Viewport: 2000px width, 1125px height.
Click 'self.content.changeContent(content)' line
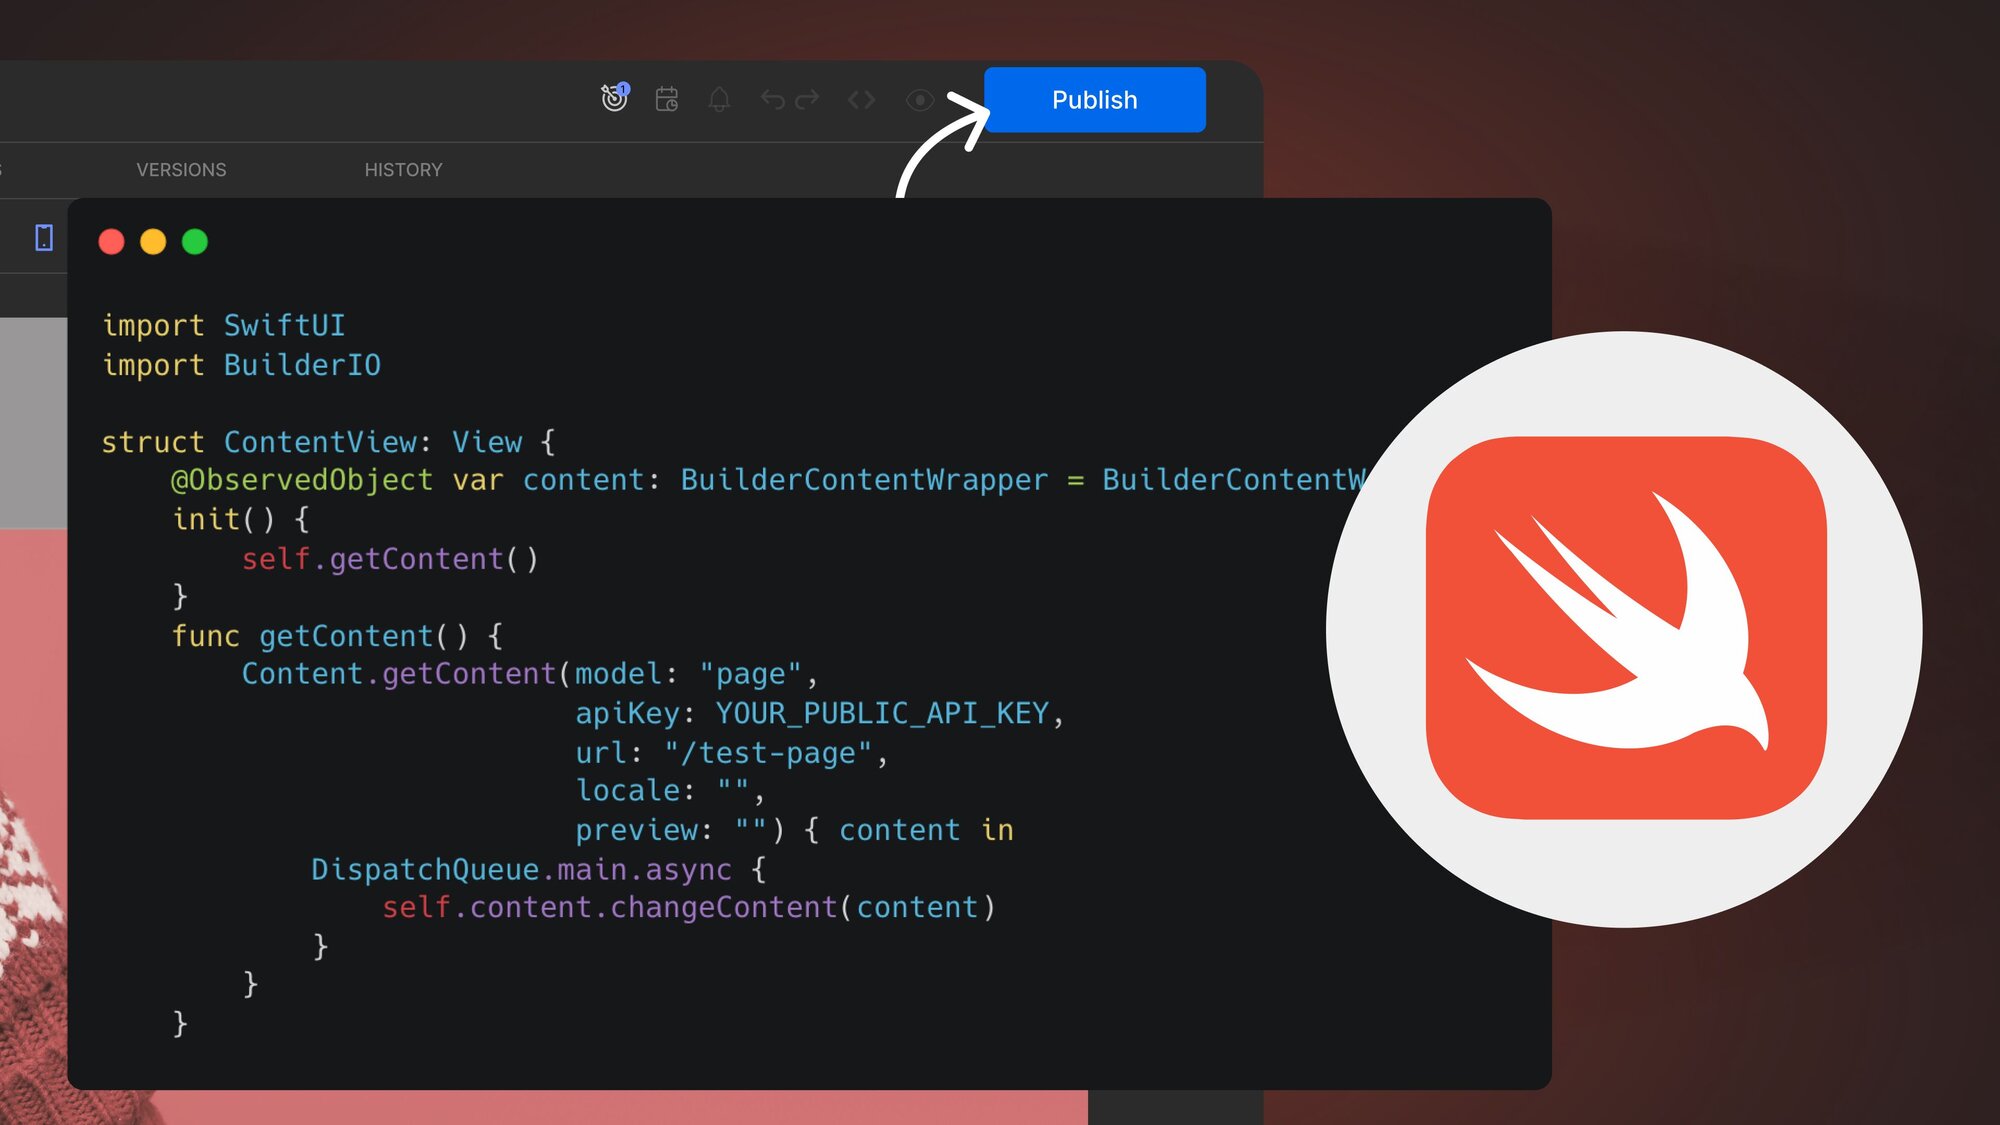[689, 908]
